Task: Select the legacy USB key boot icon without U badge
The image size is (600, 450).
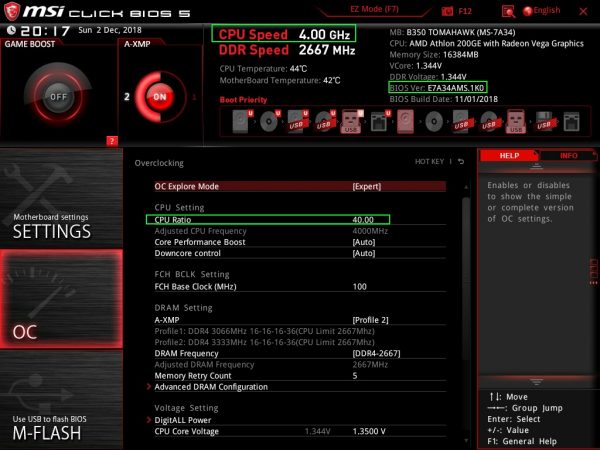Action: [x=516, y=121]
